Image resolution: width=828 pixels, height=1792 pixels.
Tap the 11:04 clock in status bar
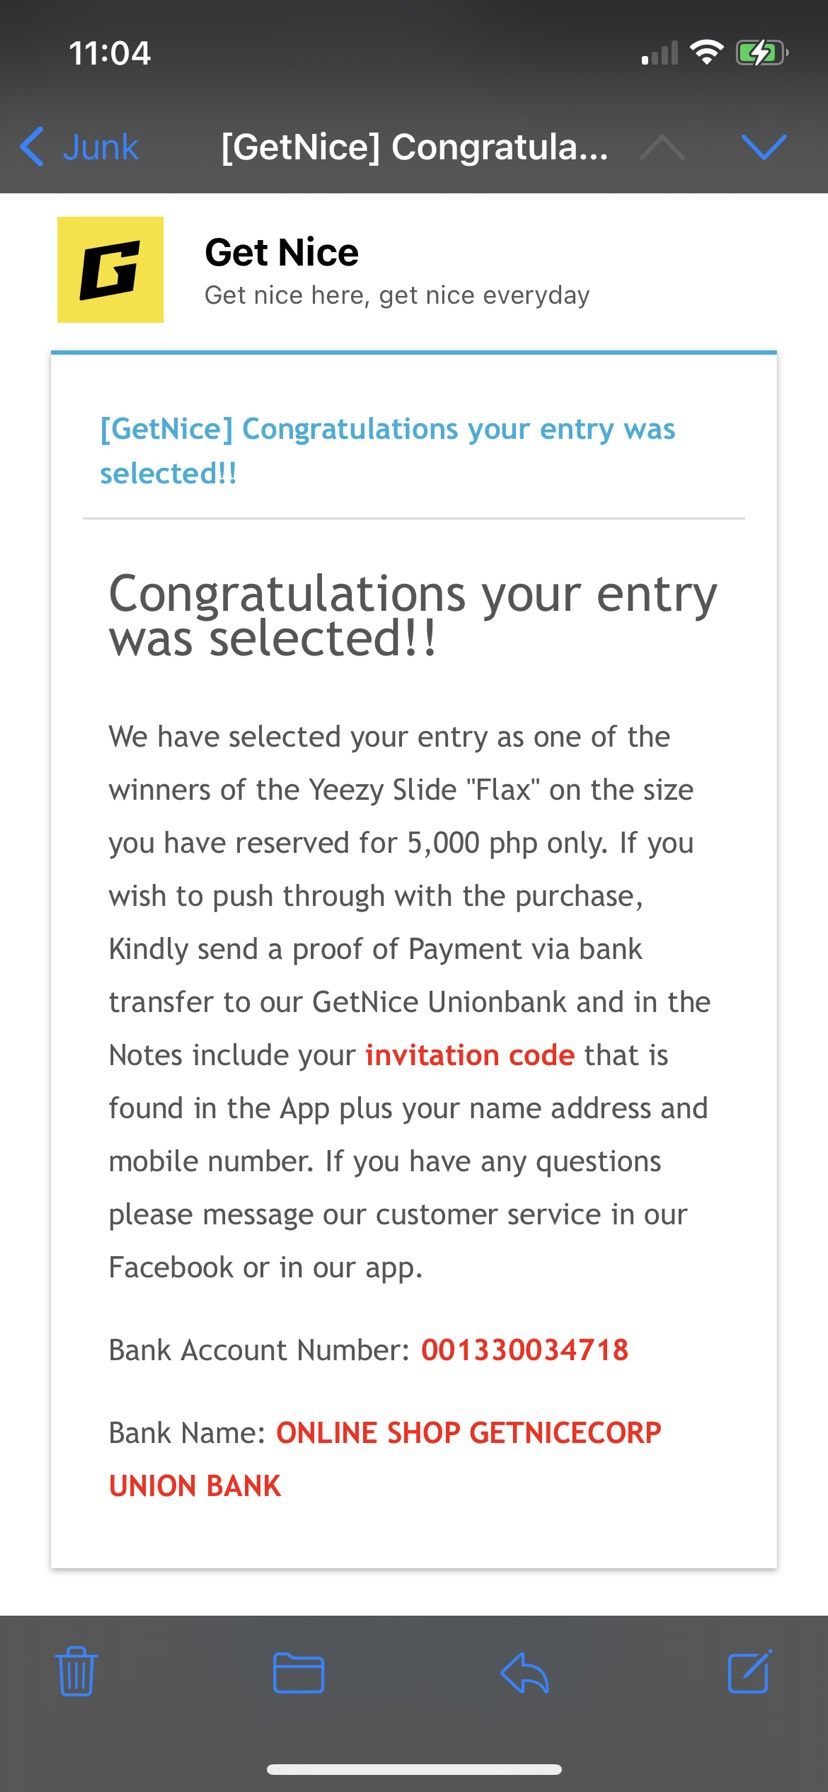click(x=110, y=52)
